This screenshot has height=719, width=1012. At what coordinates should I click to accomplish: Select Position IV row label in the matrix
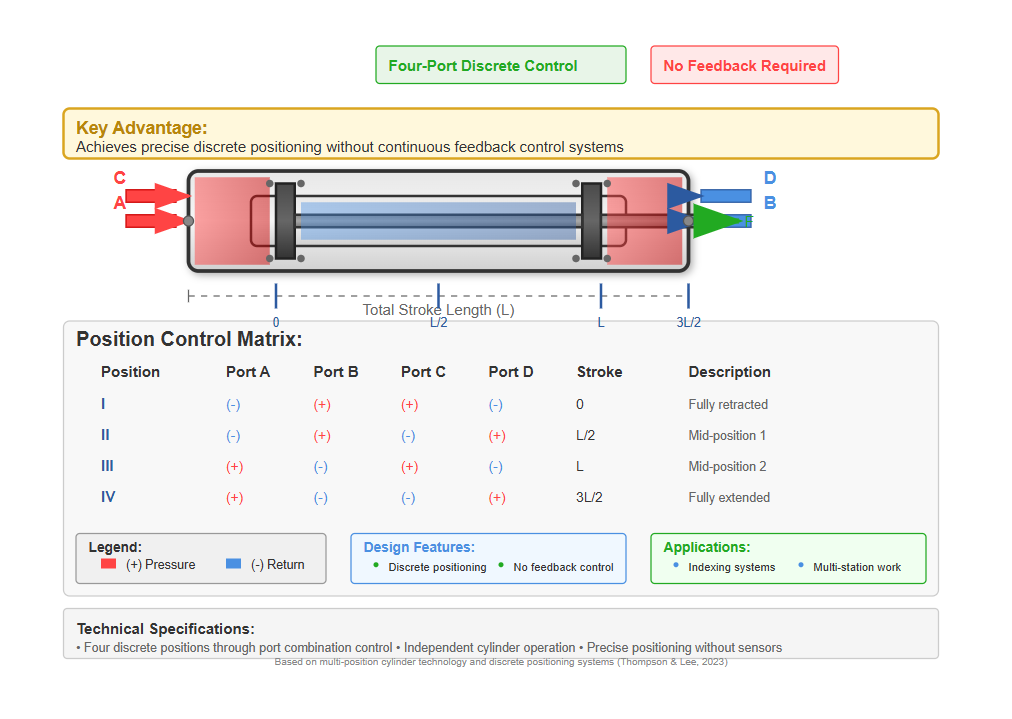(x=108, y=497)
